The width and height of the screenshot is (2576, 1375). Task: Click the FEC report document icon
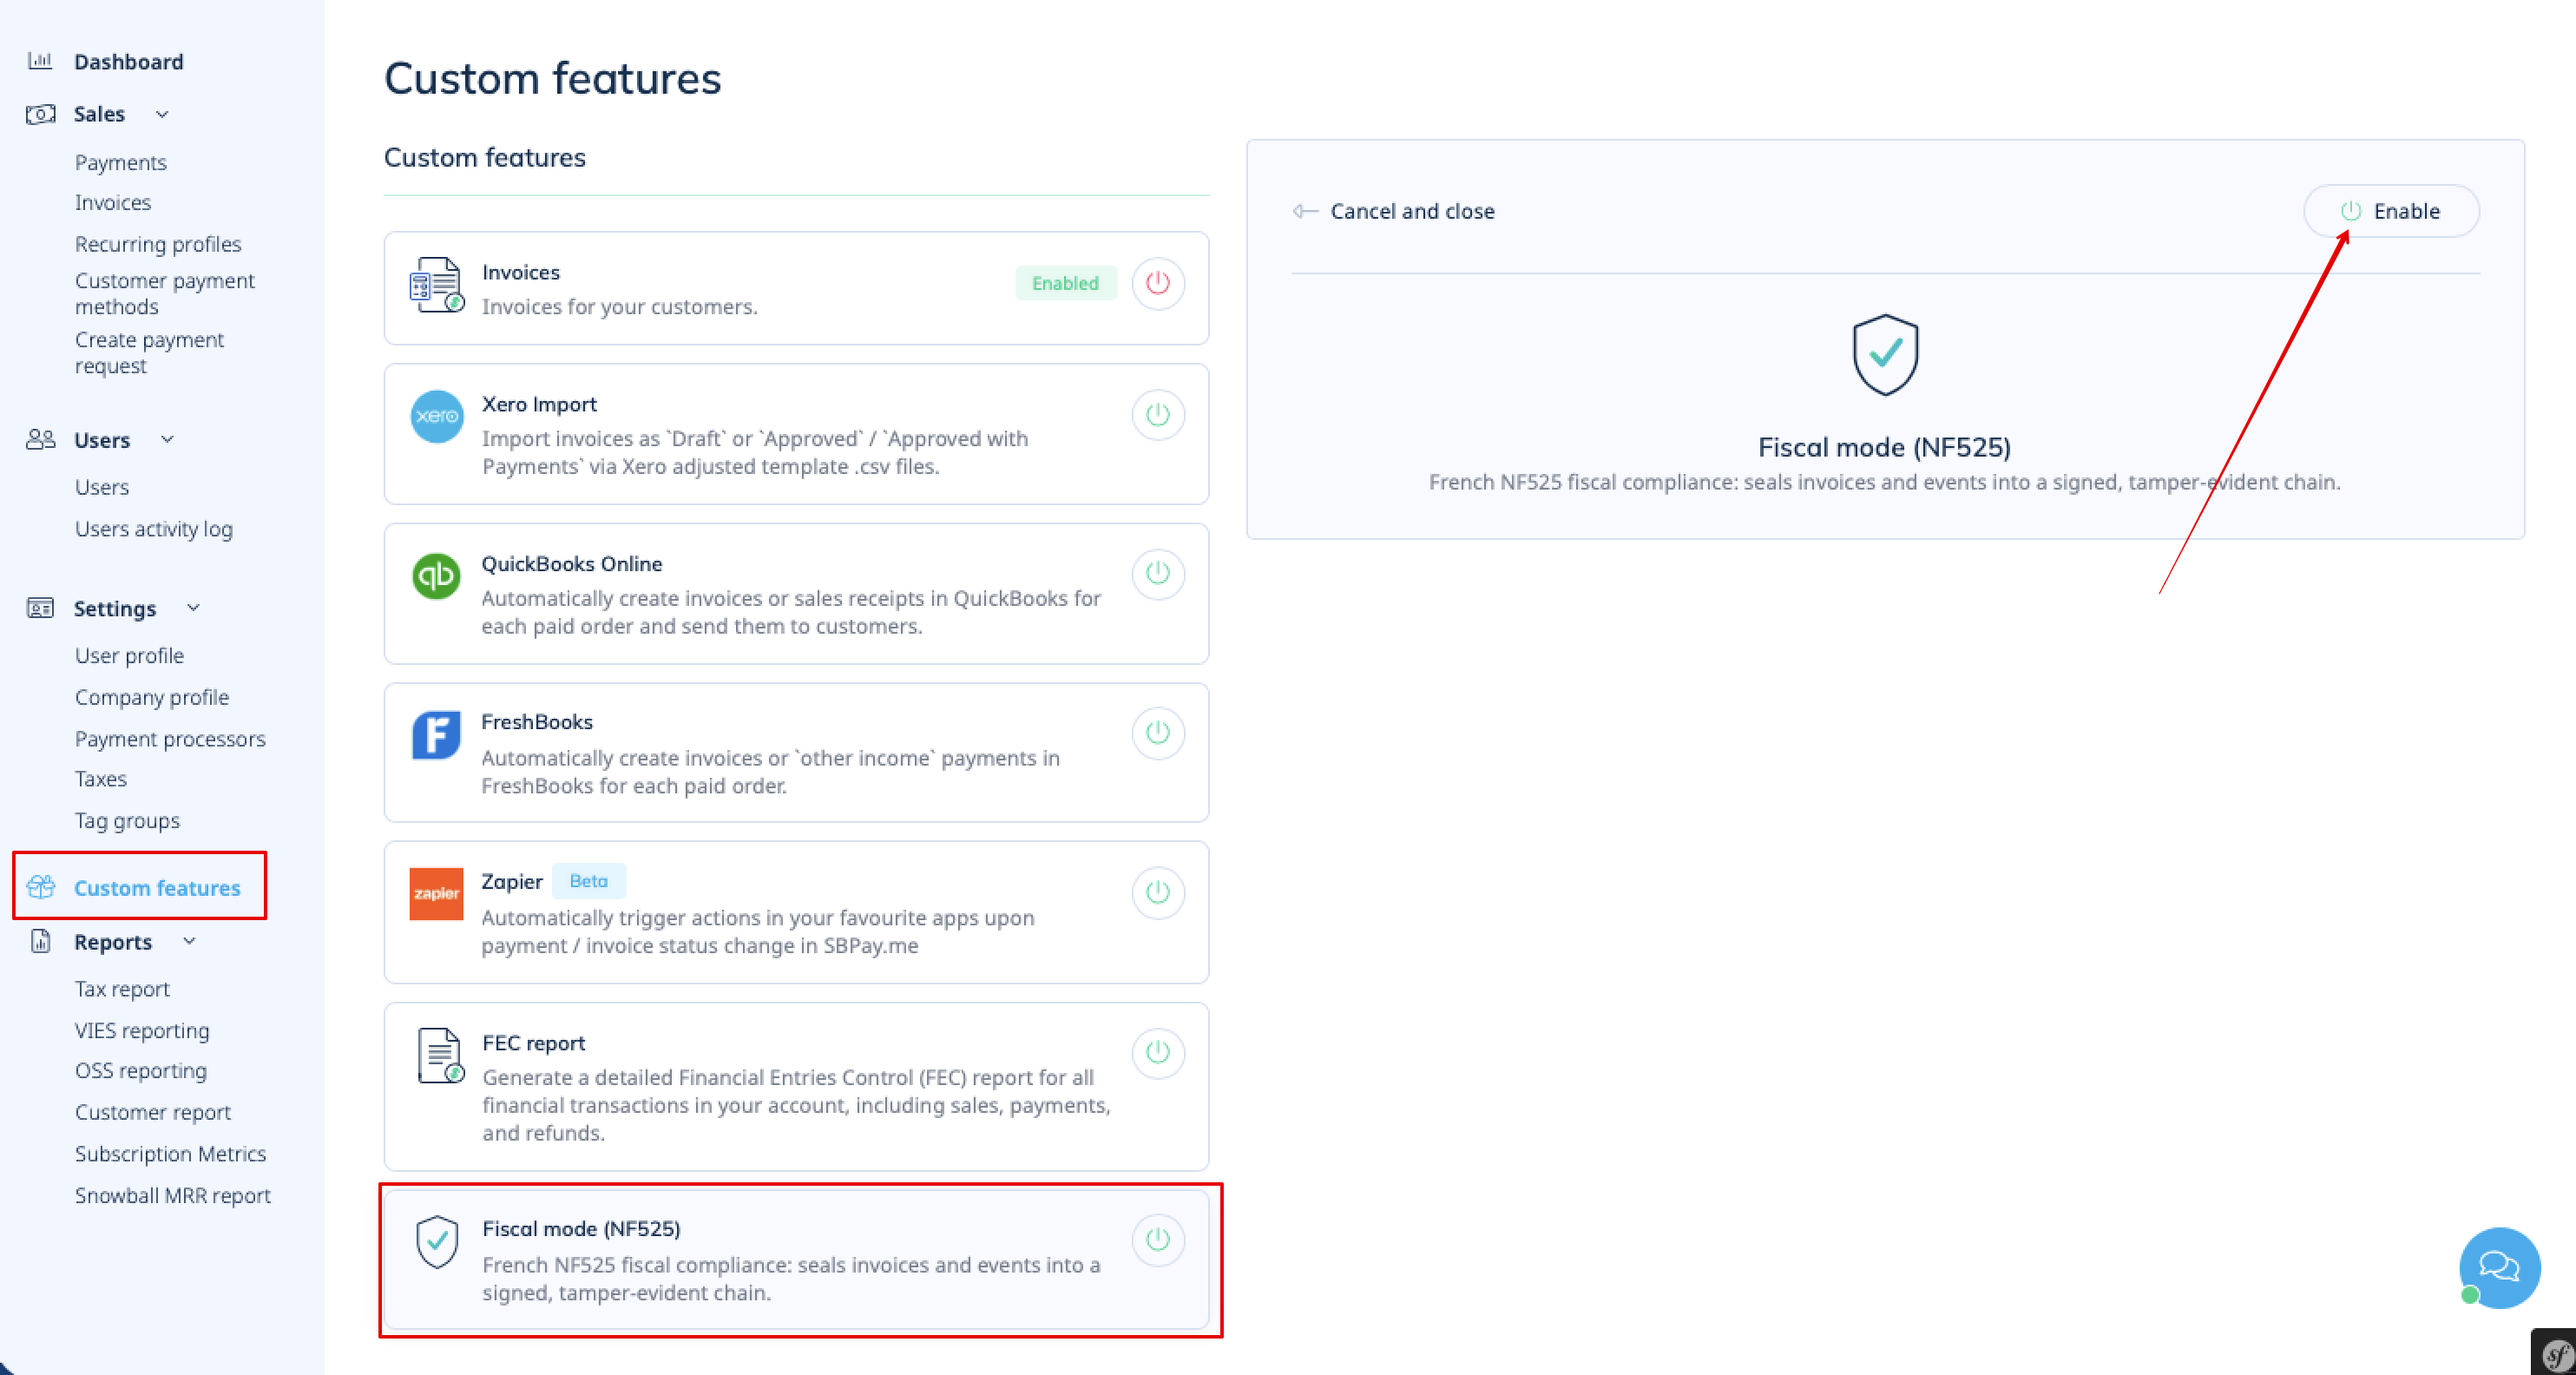[x=440, y=1055]
